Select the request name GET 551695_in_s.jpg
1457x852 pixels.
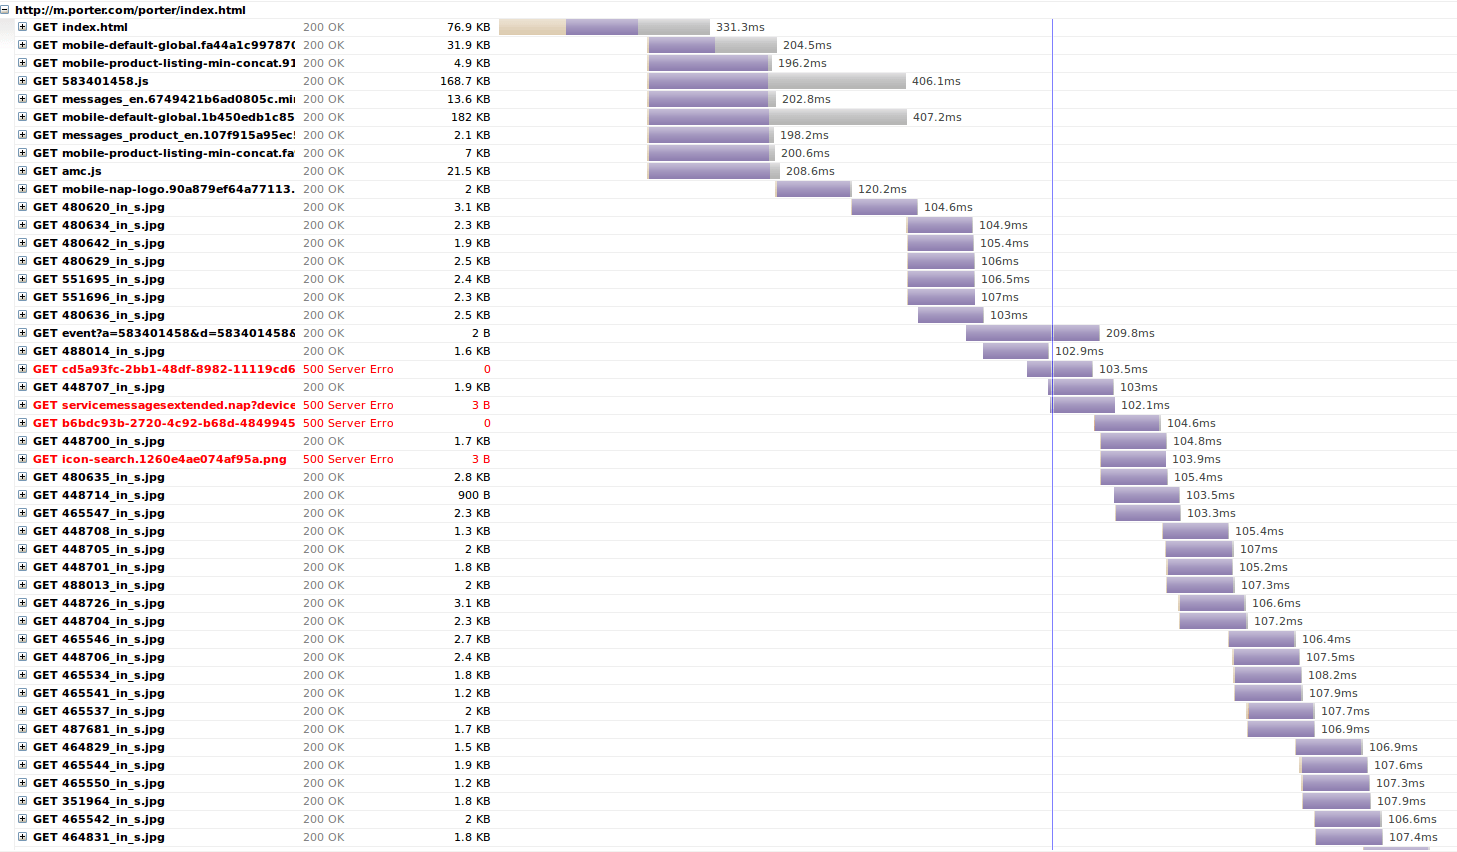99,279
